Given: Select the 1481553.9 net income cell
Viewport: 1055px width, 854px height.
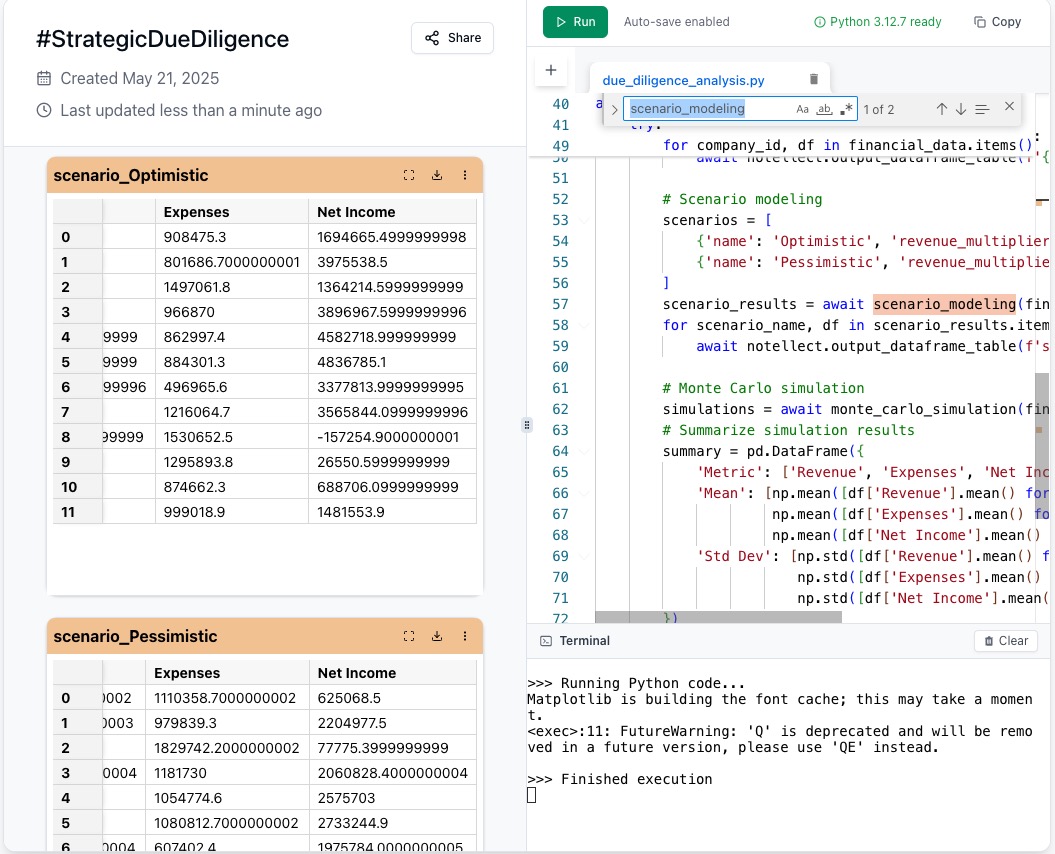Looking at the screenshot, I should coord(392,512).
